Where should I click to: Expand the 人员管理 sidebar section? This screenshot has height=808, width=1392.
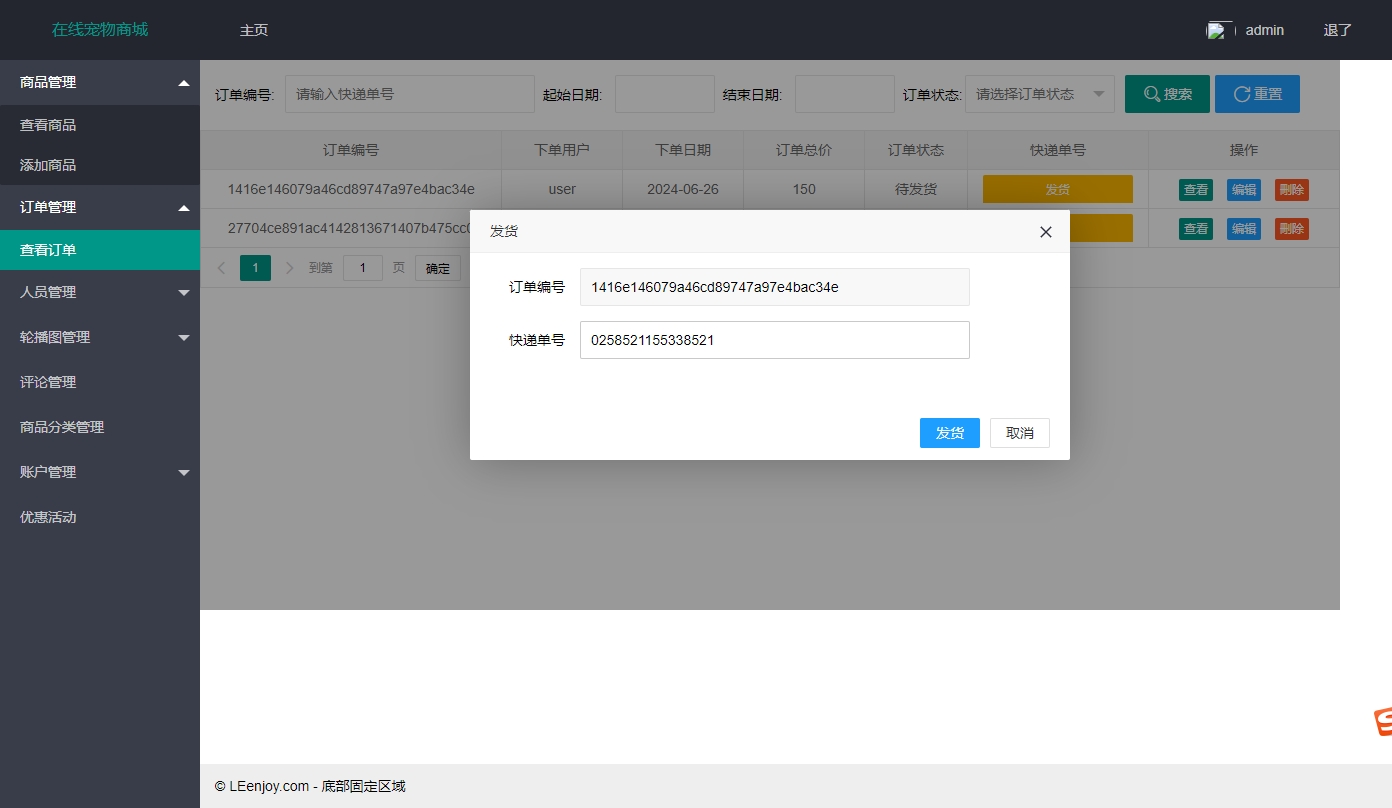coord(100,291)
